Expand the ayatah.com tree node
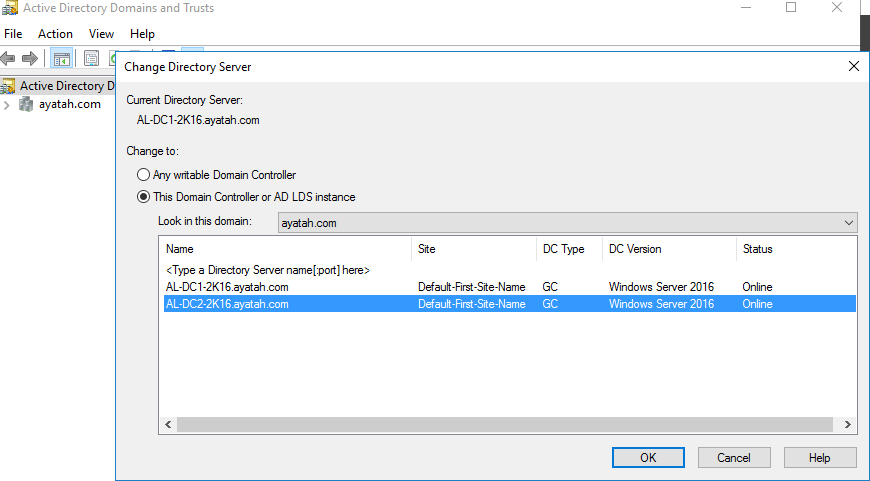Image resolution: width=870 pixels, height=481 pixels. coord(7,104)
